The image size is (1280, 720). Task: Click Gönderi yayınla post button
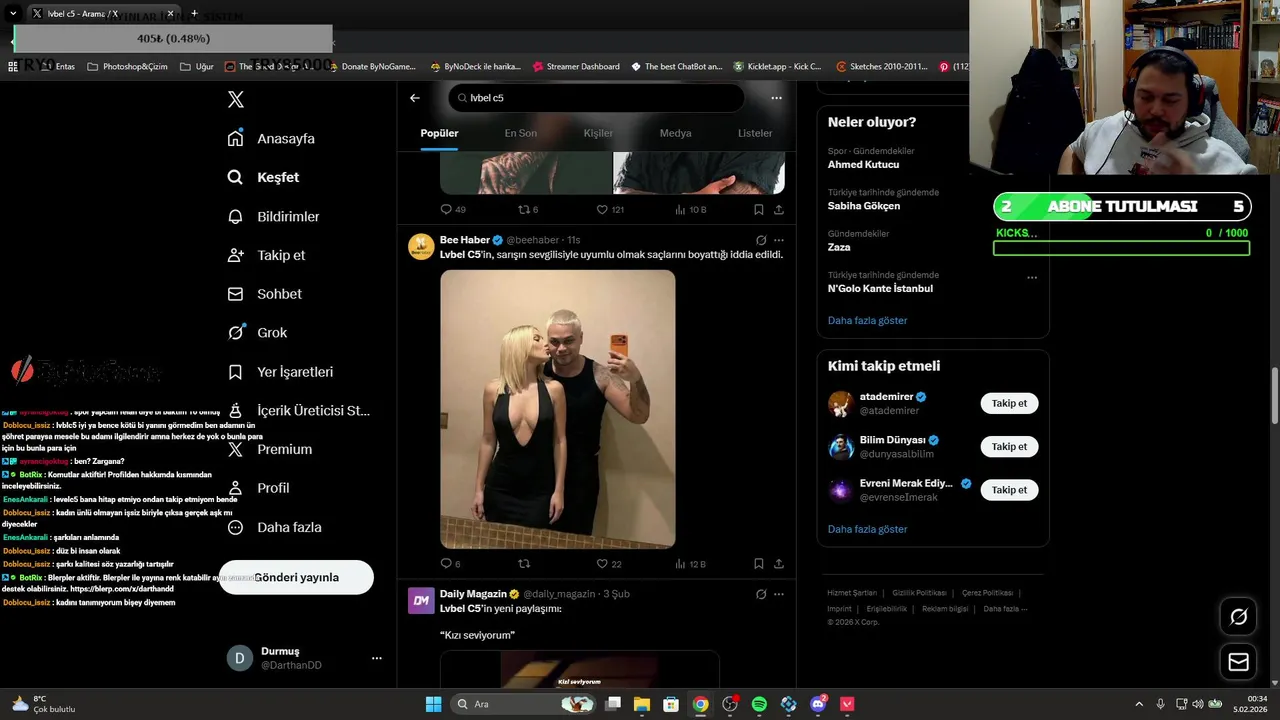296,577
